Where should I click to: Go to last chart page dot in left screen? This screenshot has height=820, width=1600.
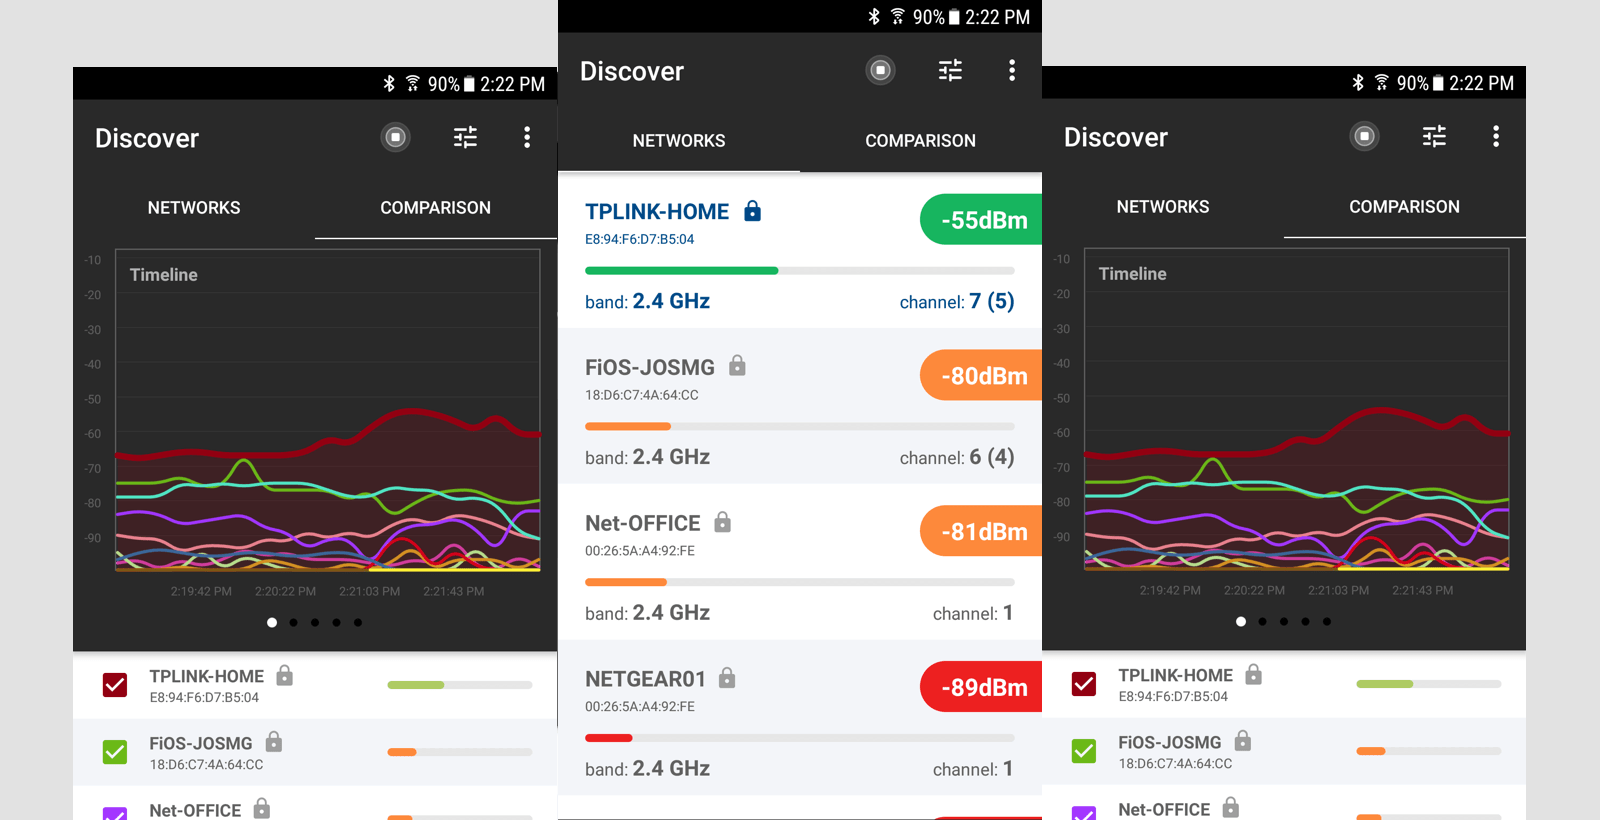coord(358,623)
